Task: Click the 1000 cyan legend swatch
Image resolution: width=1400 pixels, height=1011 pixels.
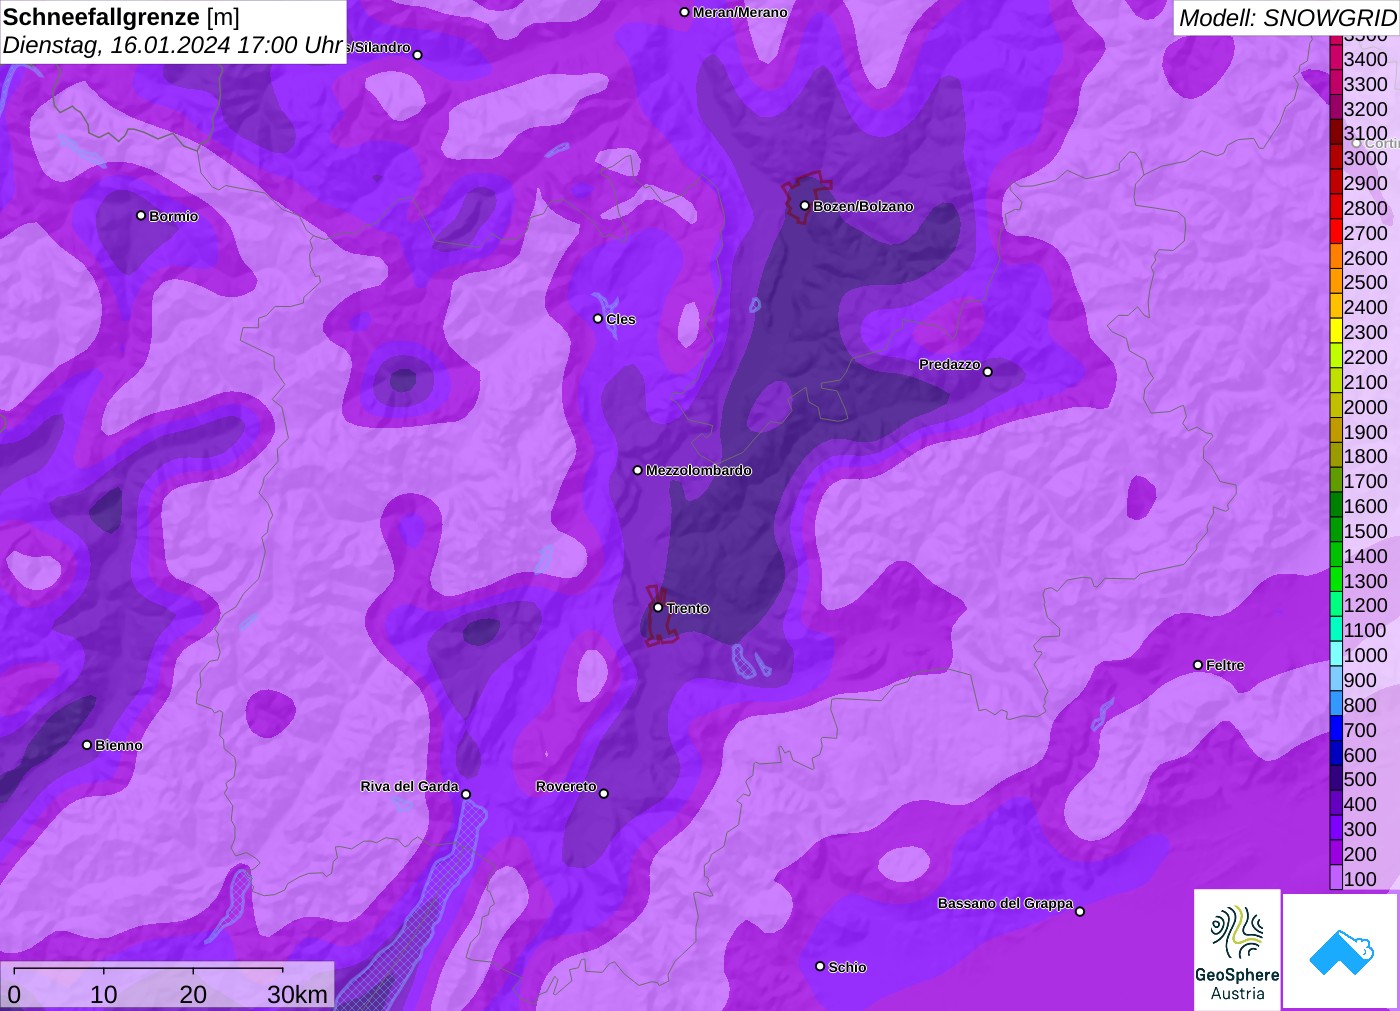Action: [x=1336, y=655]
